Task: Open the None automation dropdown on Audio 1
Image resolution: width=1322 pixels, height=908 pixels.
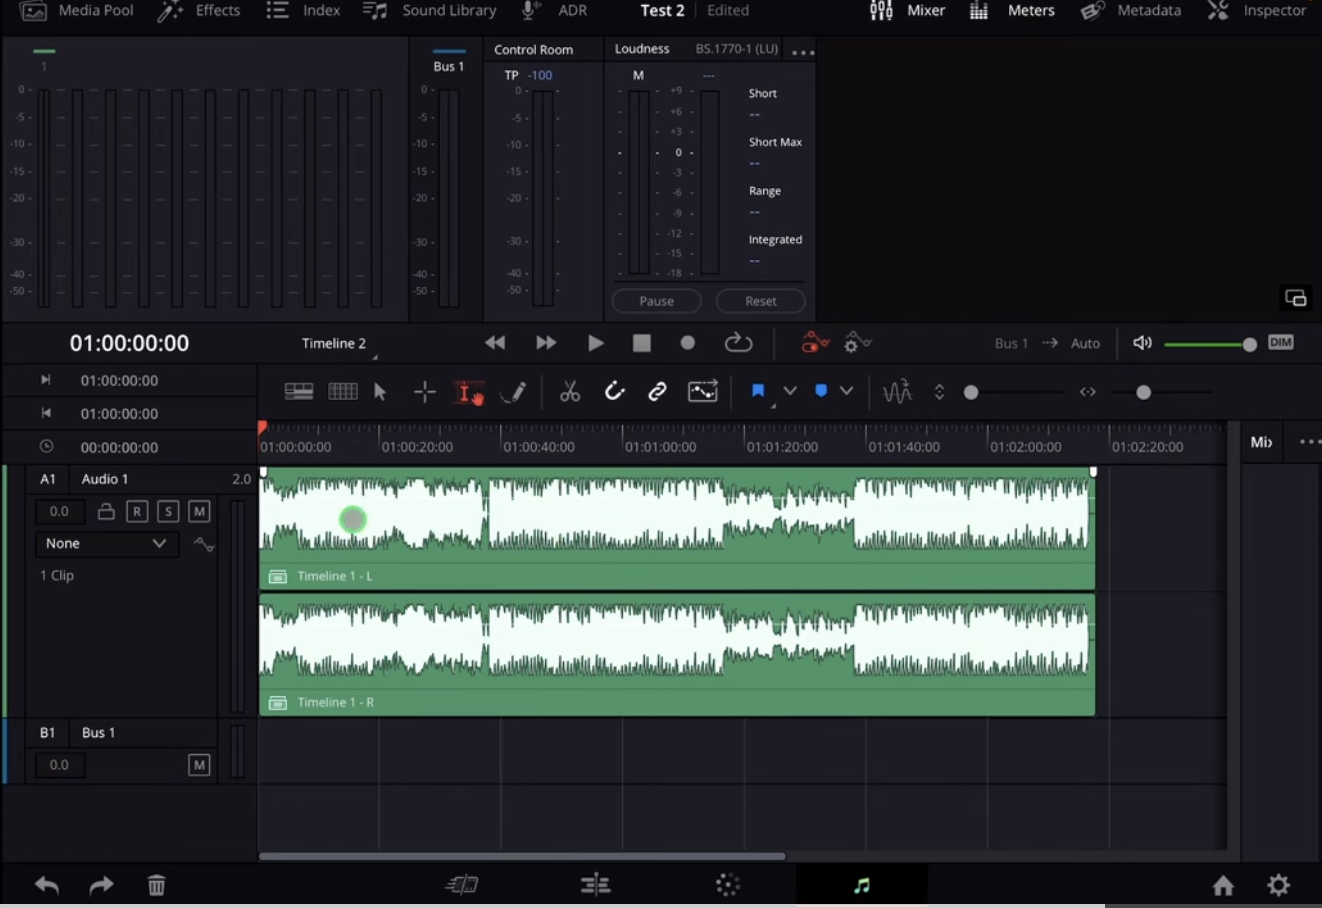Action: [106, 543]
